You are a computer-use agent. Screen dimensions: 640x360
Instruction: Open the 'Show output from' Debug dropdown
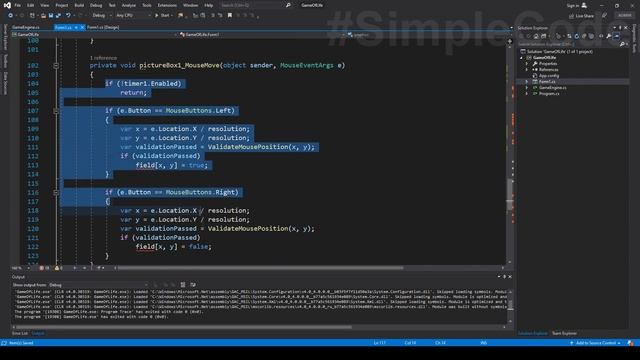click(98, 285)
